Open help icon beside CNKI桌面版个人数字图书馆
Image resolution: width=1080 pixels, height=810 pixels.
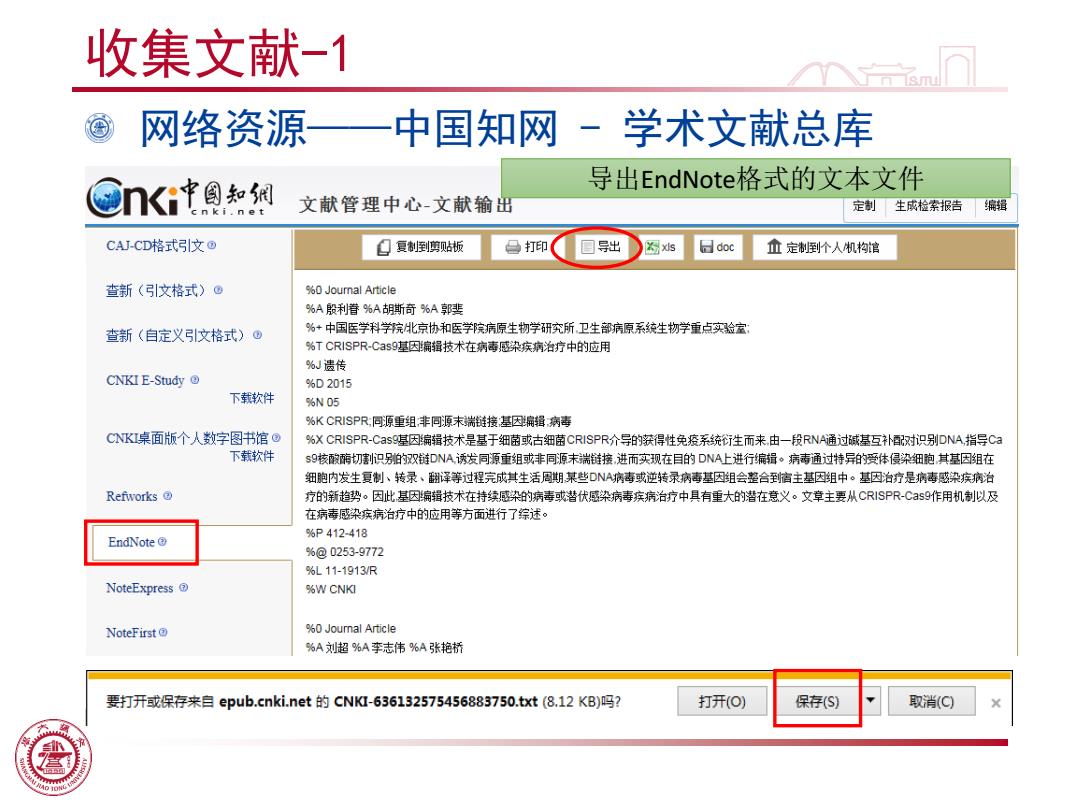pos(276,437)
